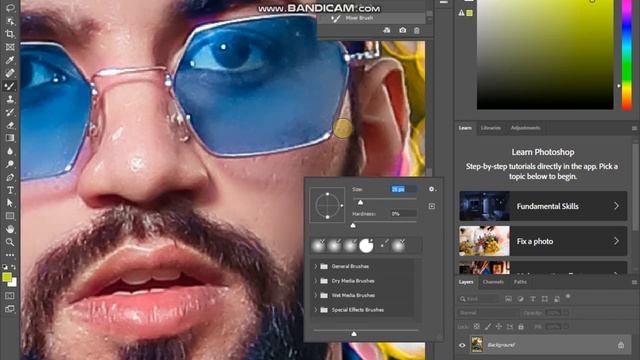Screen dimensions: 640x360
Task: Toggle type layer filter in Layers
Action: click(x=533, y=299)
